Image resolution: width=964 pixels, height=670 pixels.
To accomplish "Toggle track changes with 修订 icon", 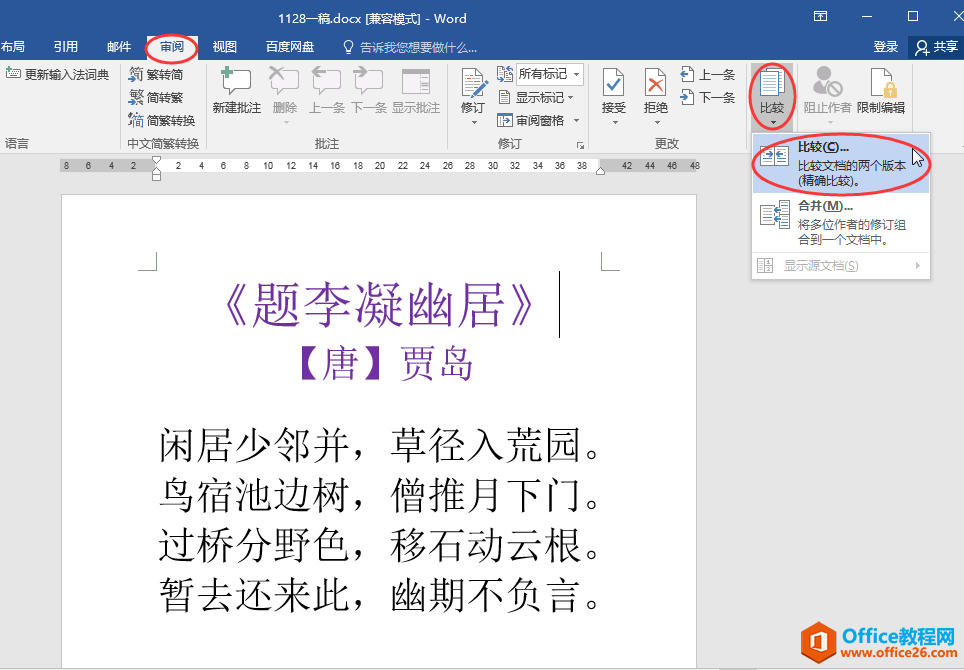I will click(473, 84).
